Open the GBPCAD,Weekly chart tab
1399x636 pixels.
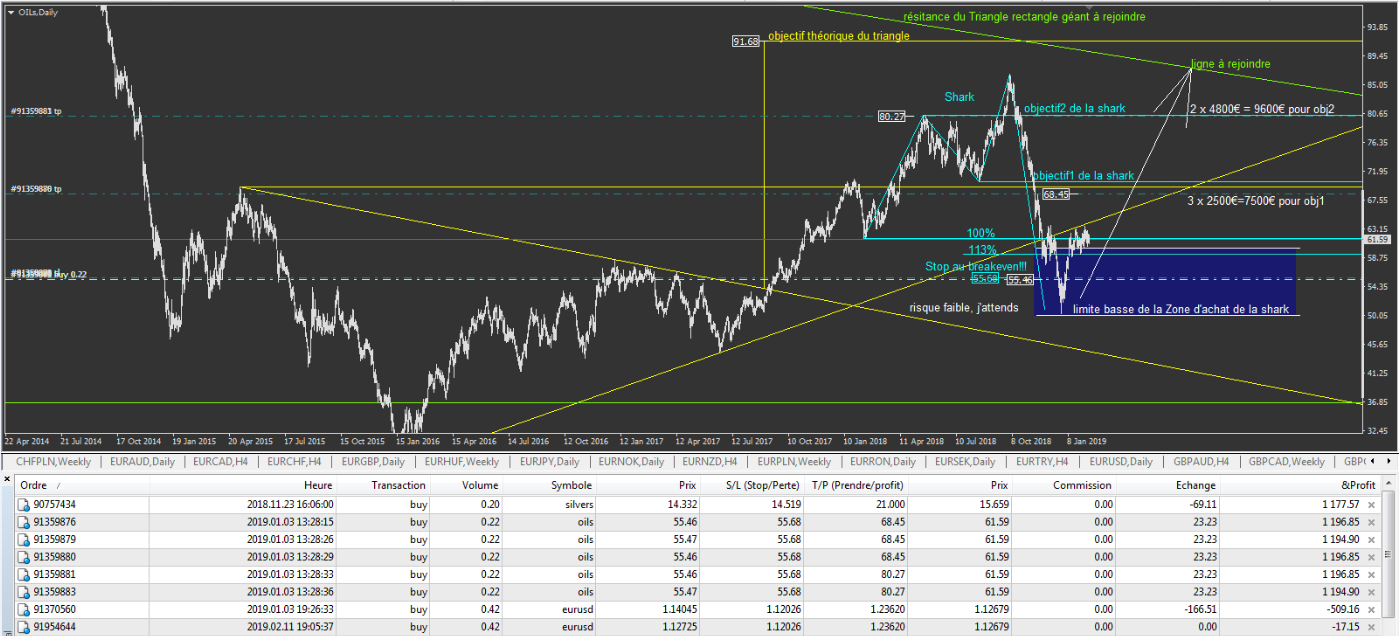(x=1290, y=462)
